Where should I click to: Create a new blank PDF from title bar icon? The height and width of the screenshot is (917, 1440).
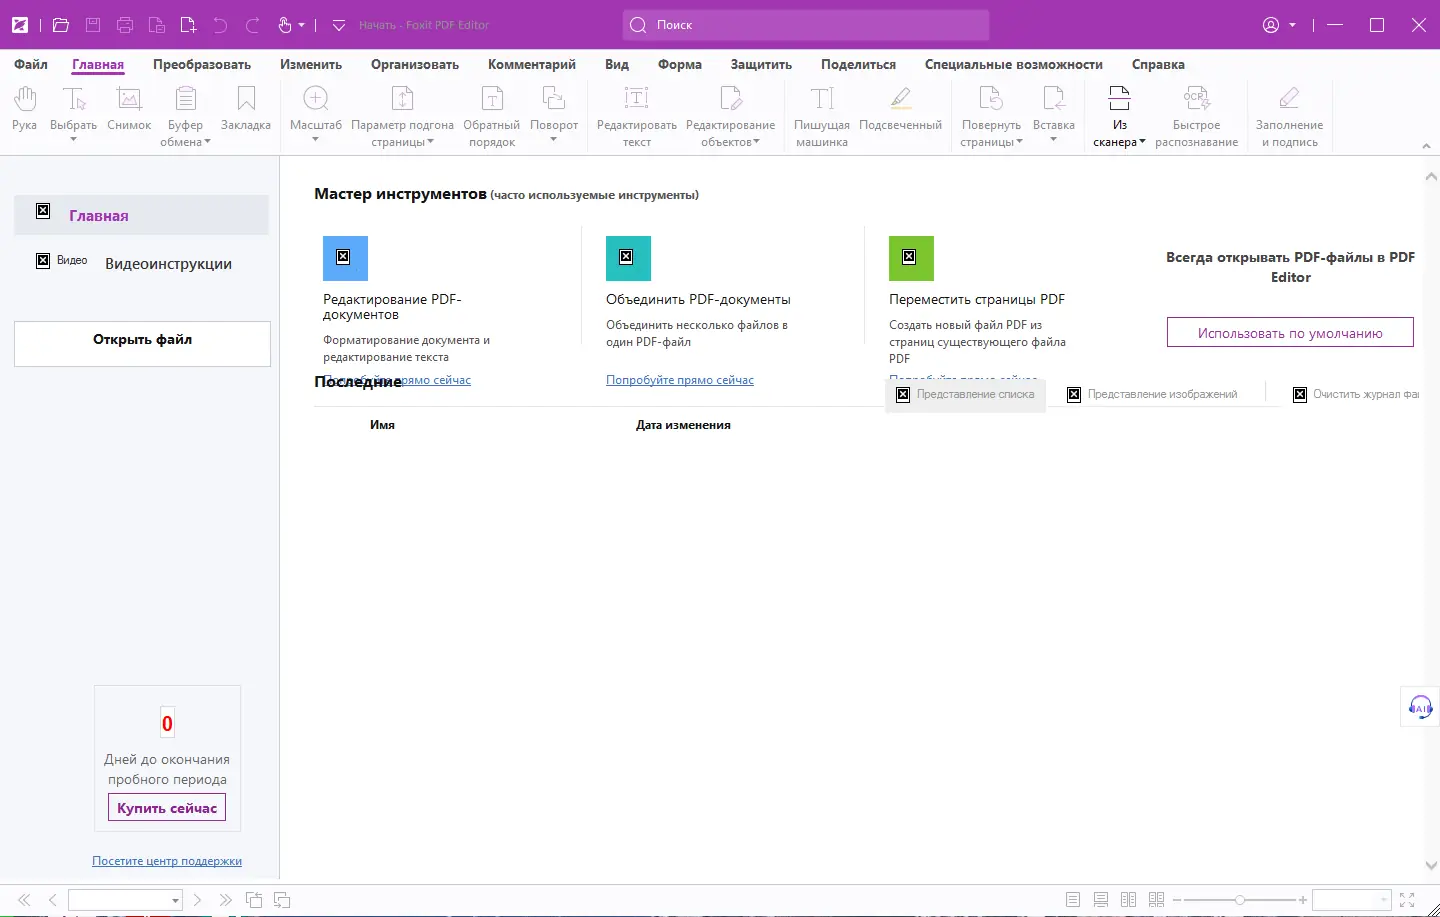click(188, 25)
